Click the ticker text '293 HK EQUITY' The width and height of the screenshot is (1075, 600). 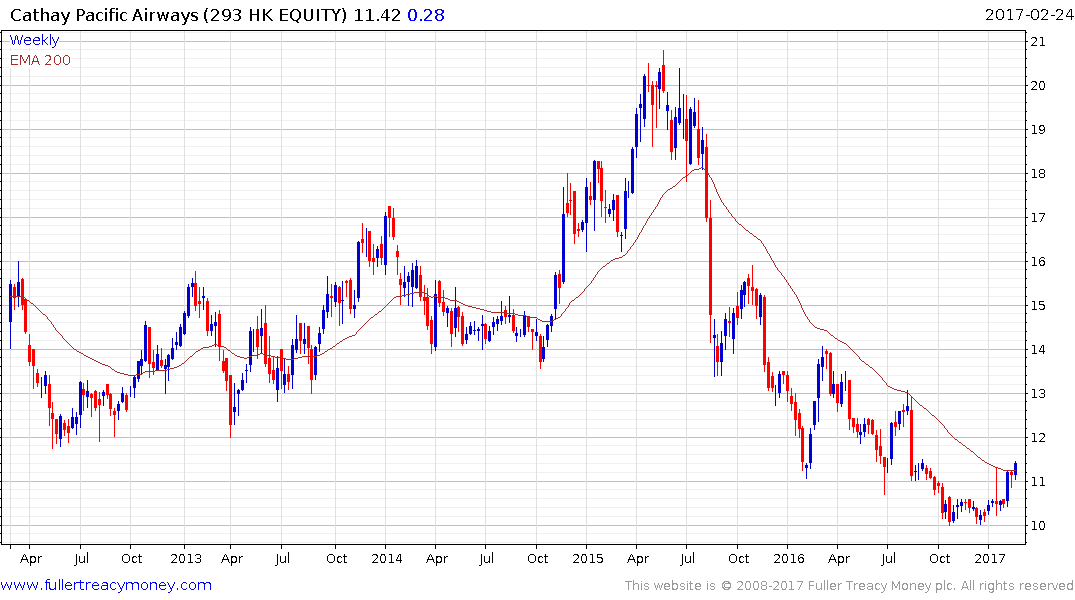pyautogui.click(x=275, y=15)
